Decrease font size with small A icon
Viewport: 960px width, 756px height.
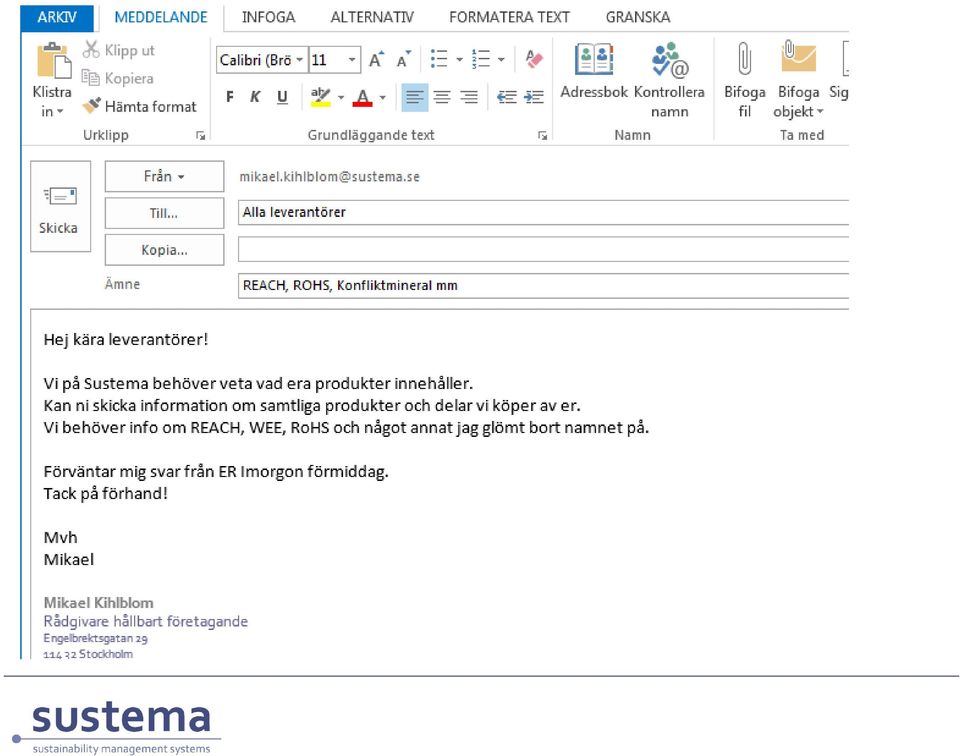(x=403, y=59)
